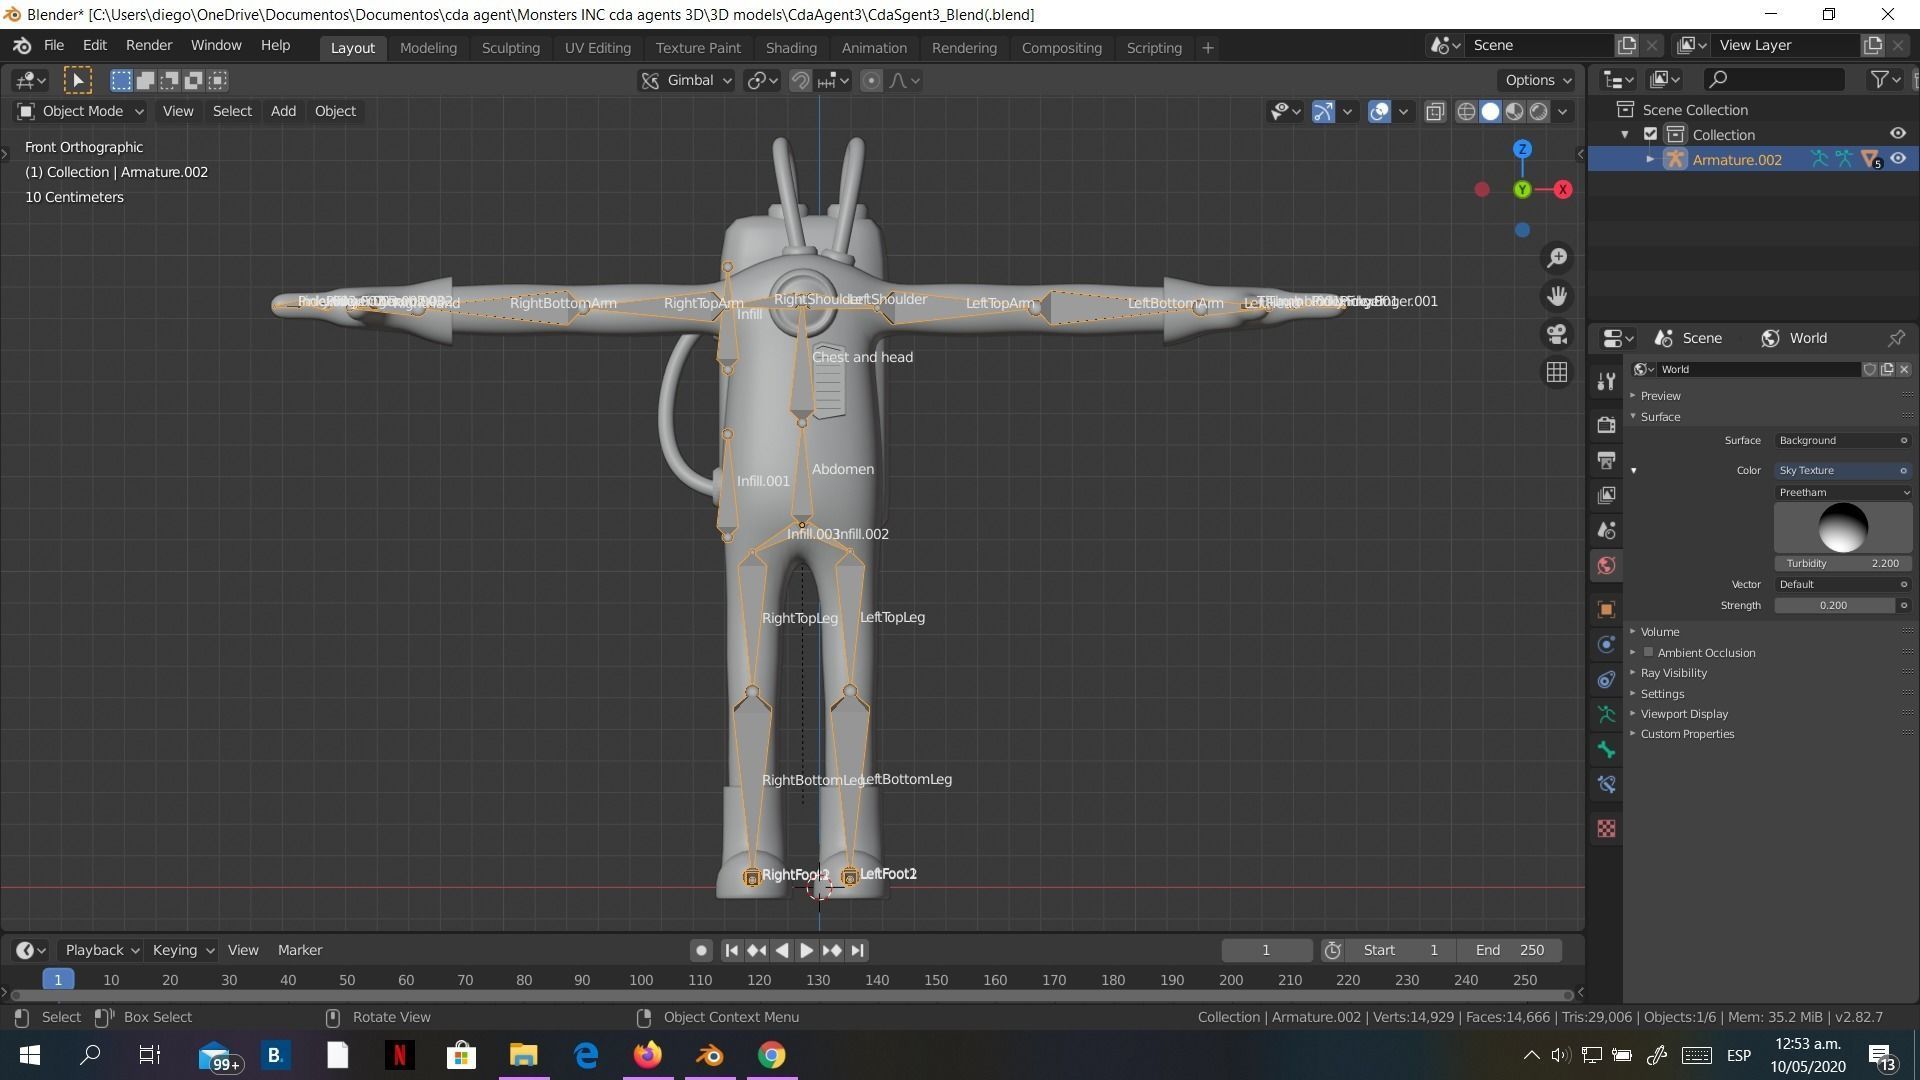Image resolution: width=1920 pixels, height=1080 pixels.
Task: Select the pan view hand icon
Action: click(x=1557, y=296)
